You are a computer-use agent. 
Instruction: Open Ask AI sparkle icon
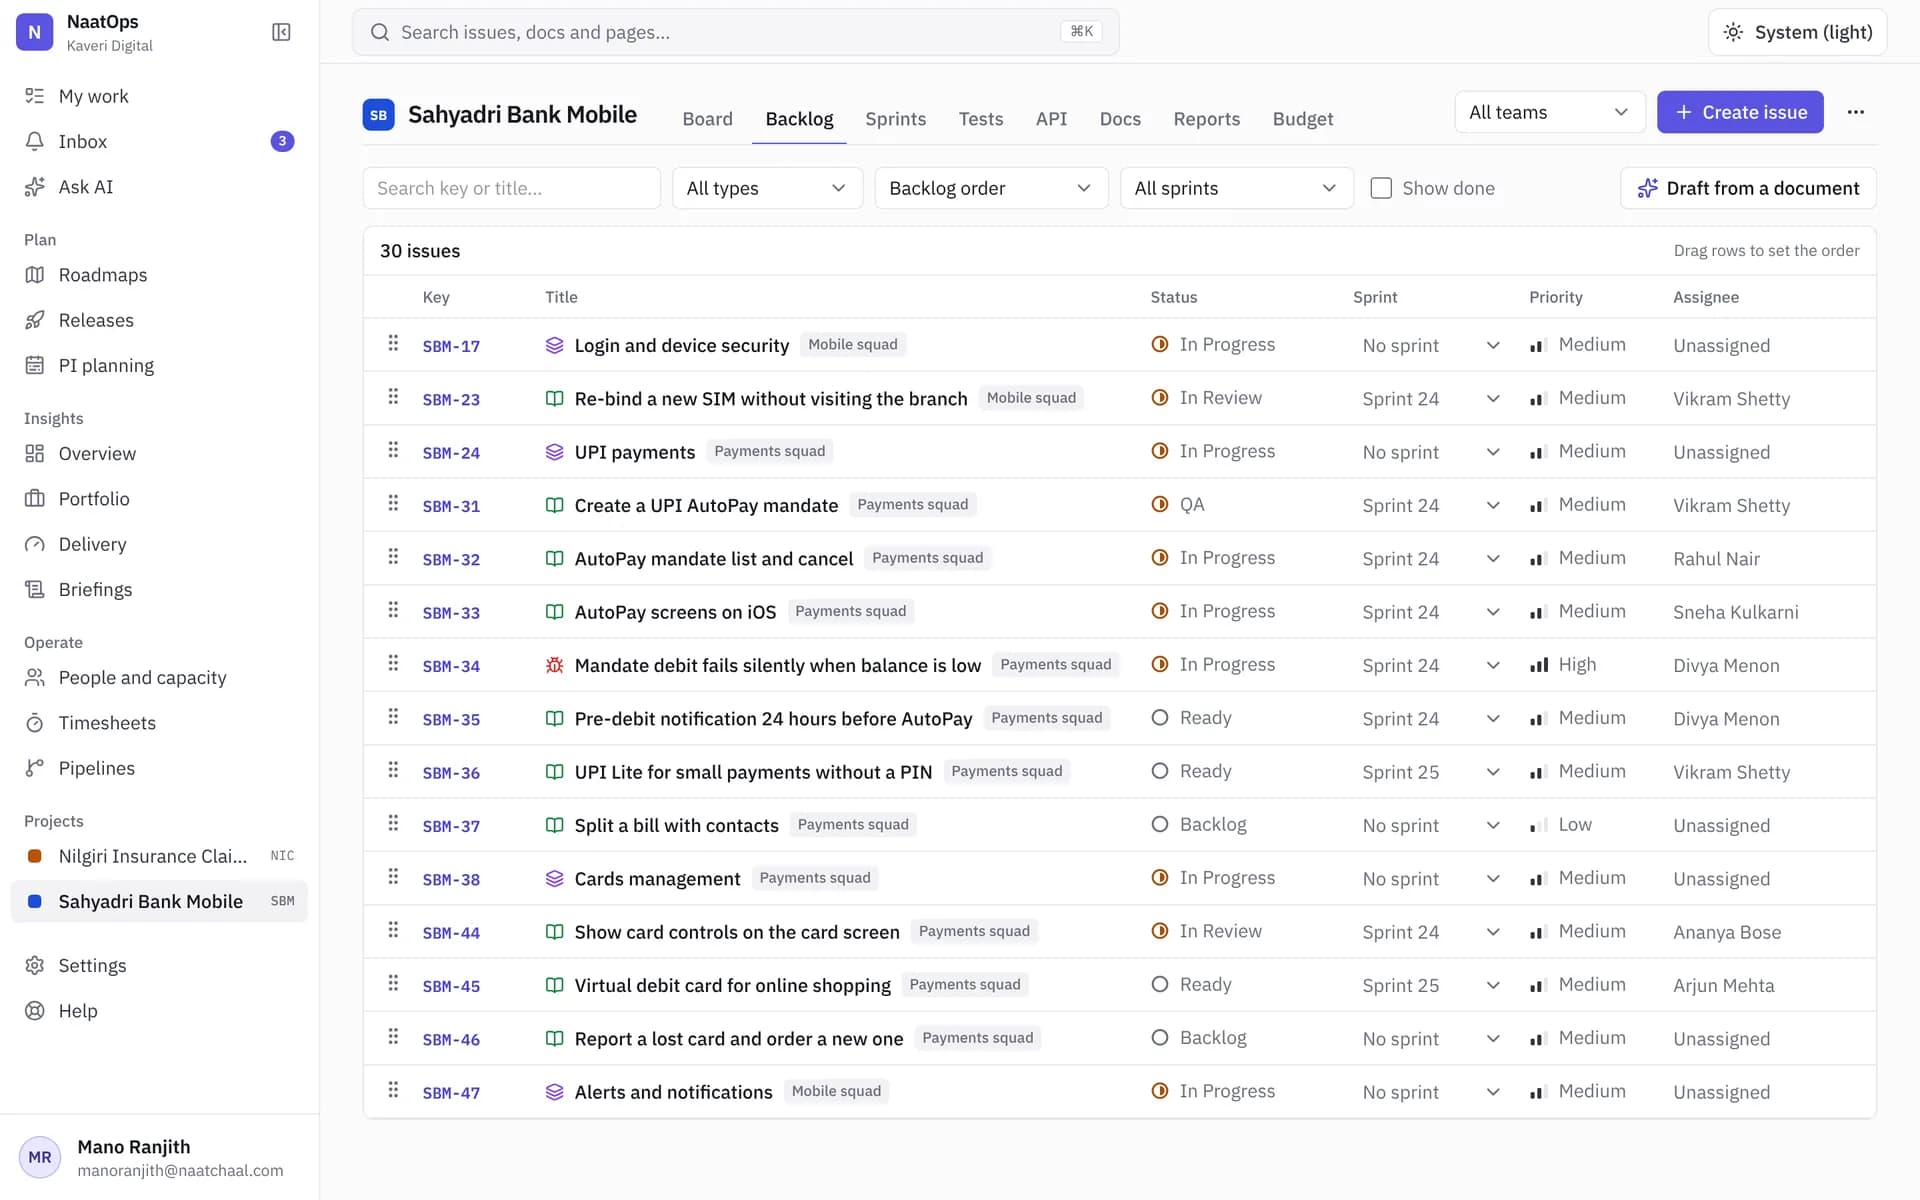(x=35, y=187)
